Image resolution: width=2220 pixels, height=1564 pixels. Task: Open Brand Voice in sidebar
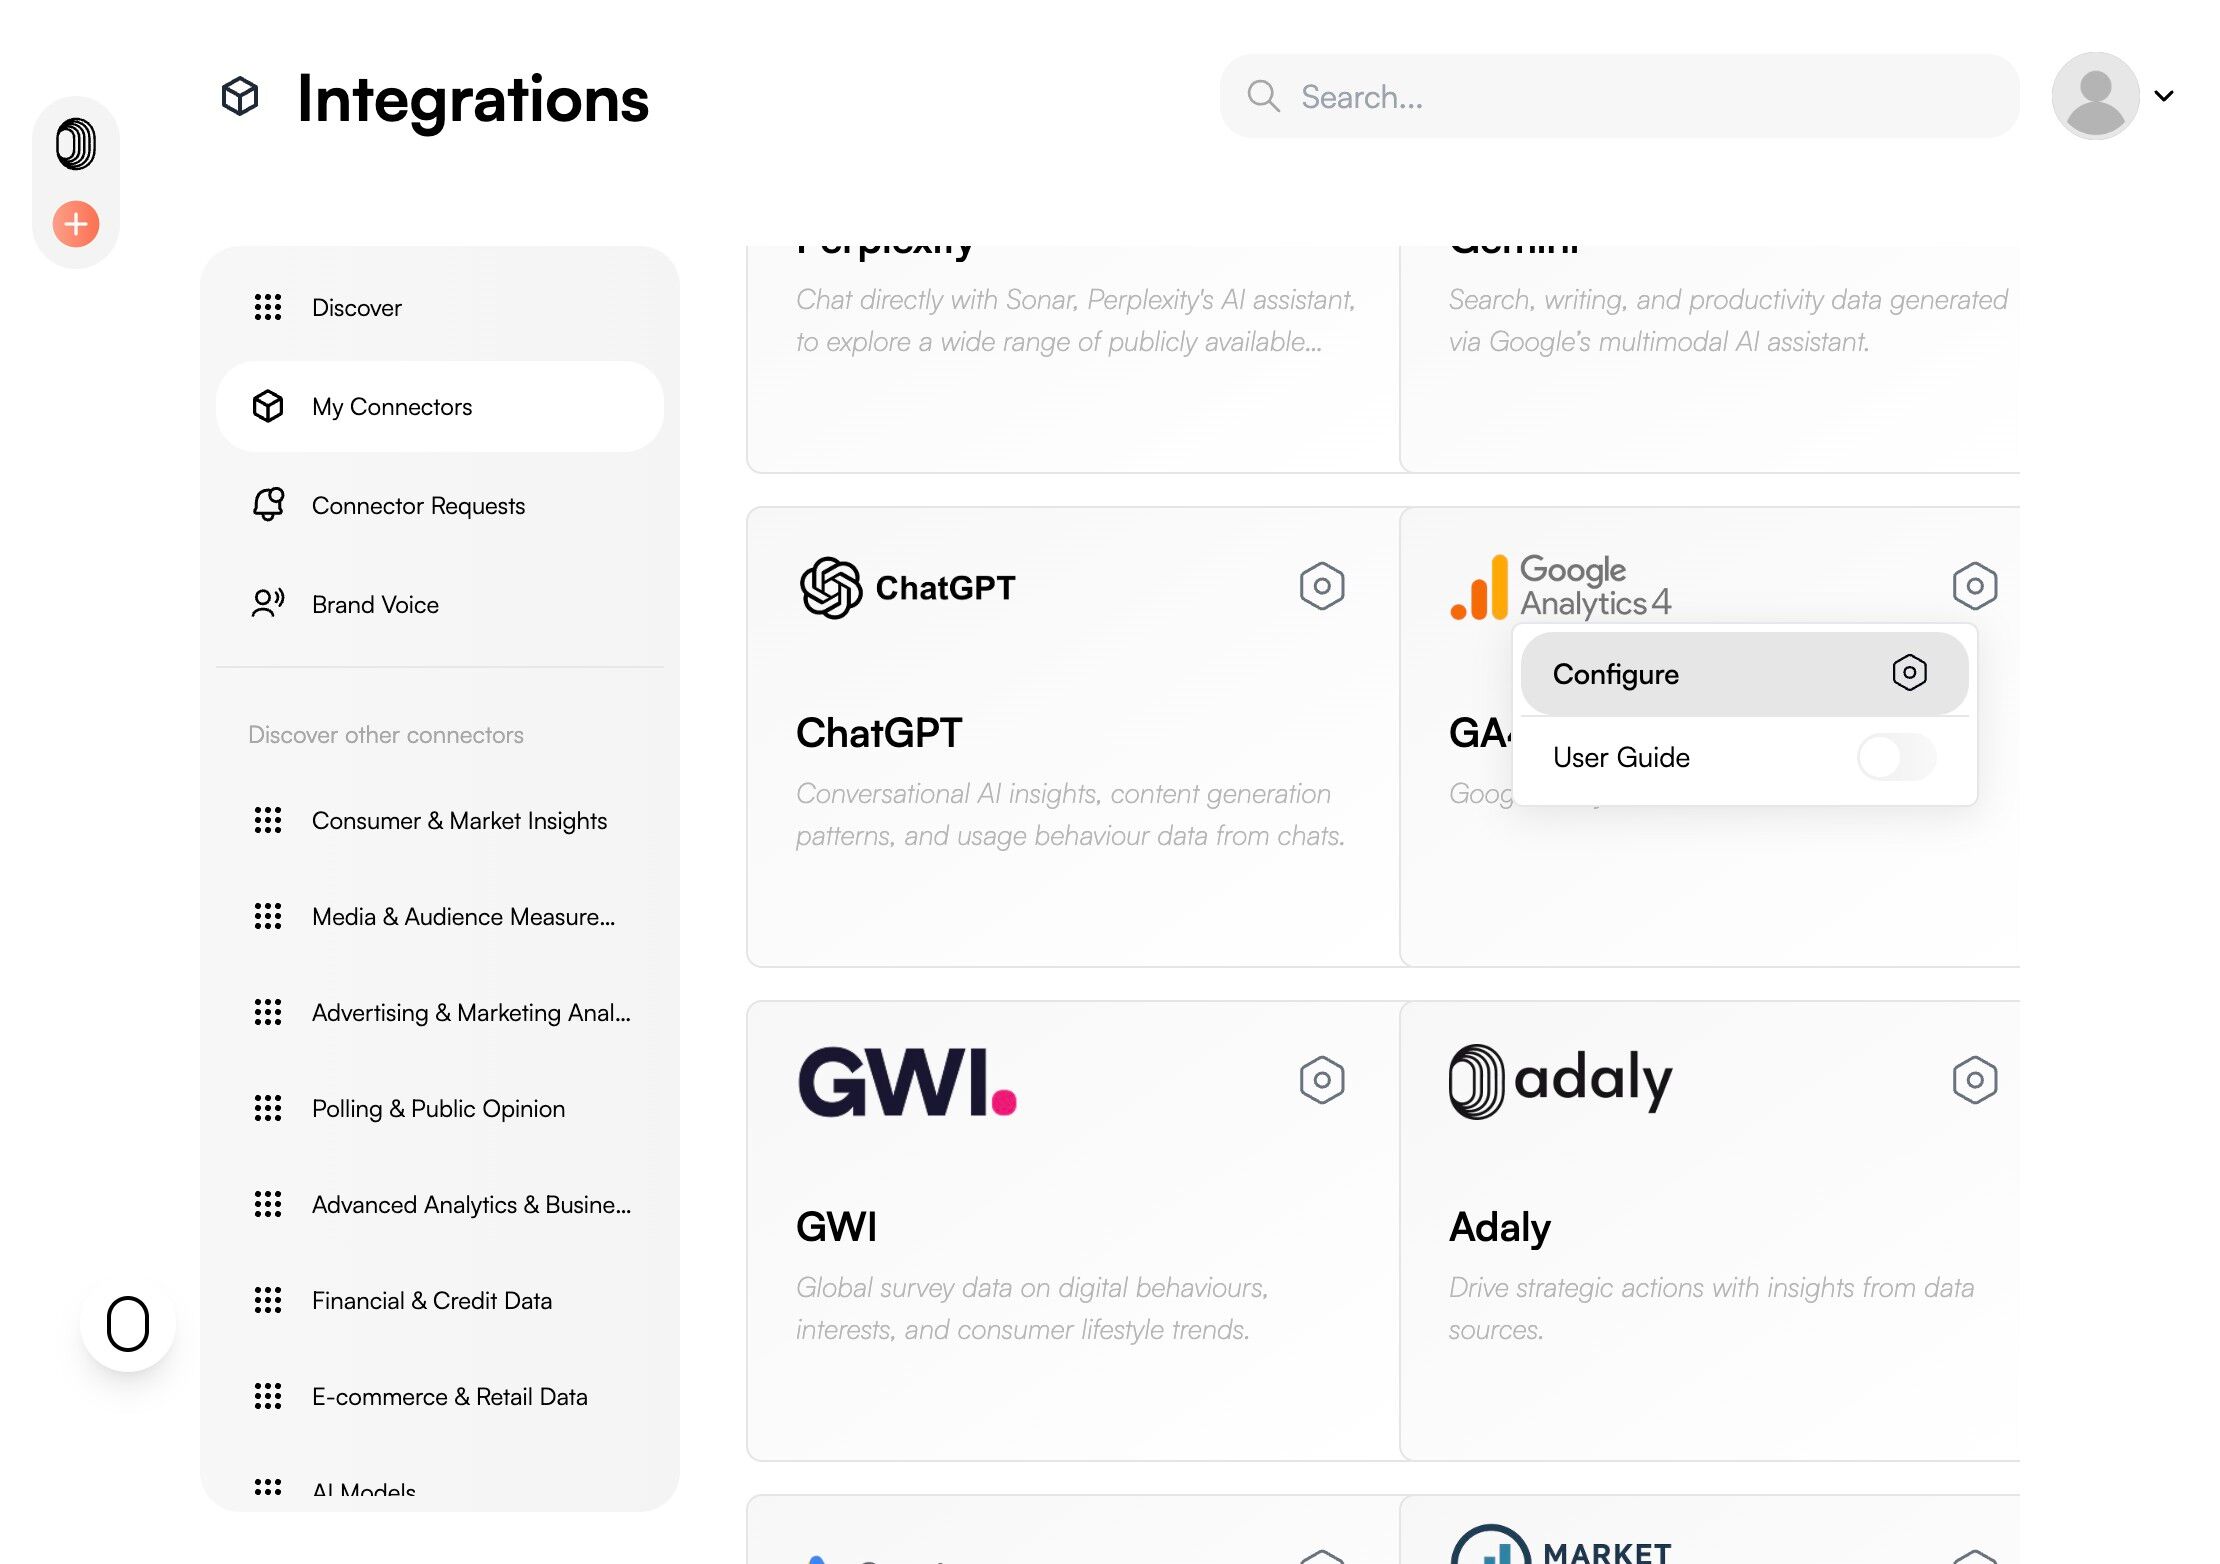click(x=375, y=605)
